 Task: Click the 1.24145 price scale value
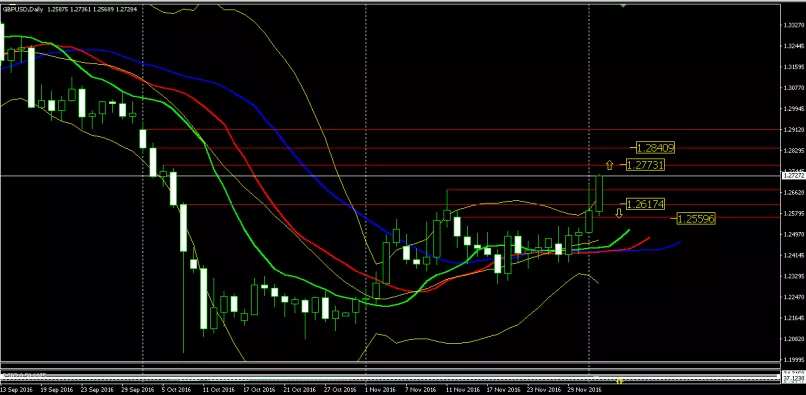(794, 255)
